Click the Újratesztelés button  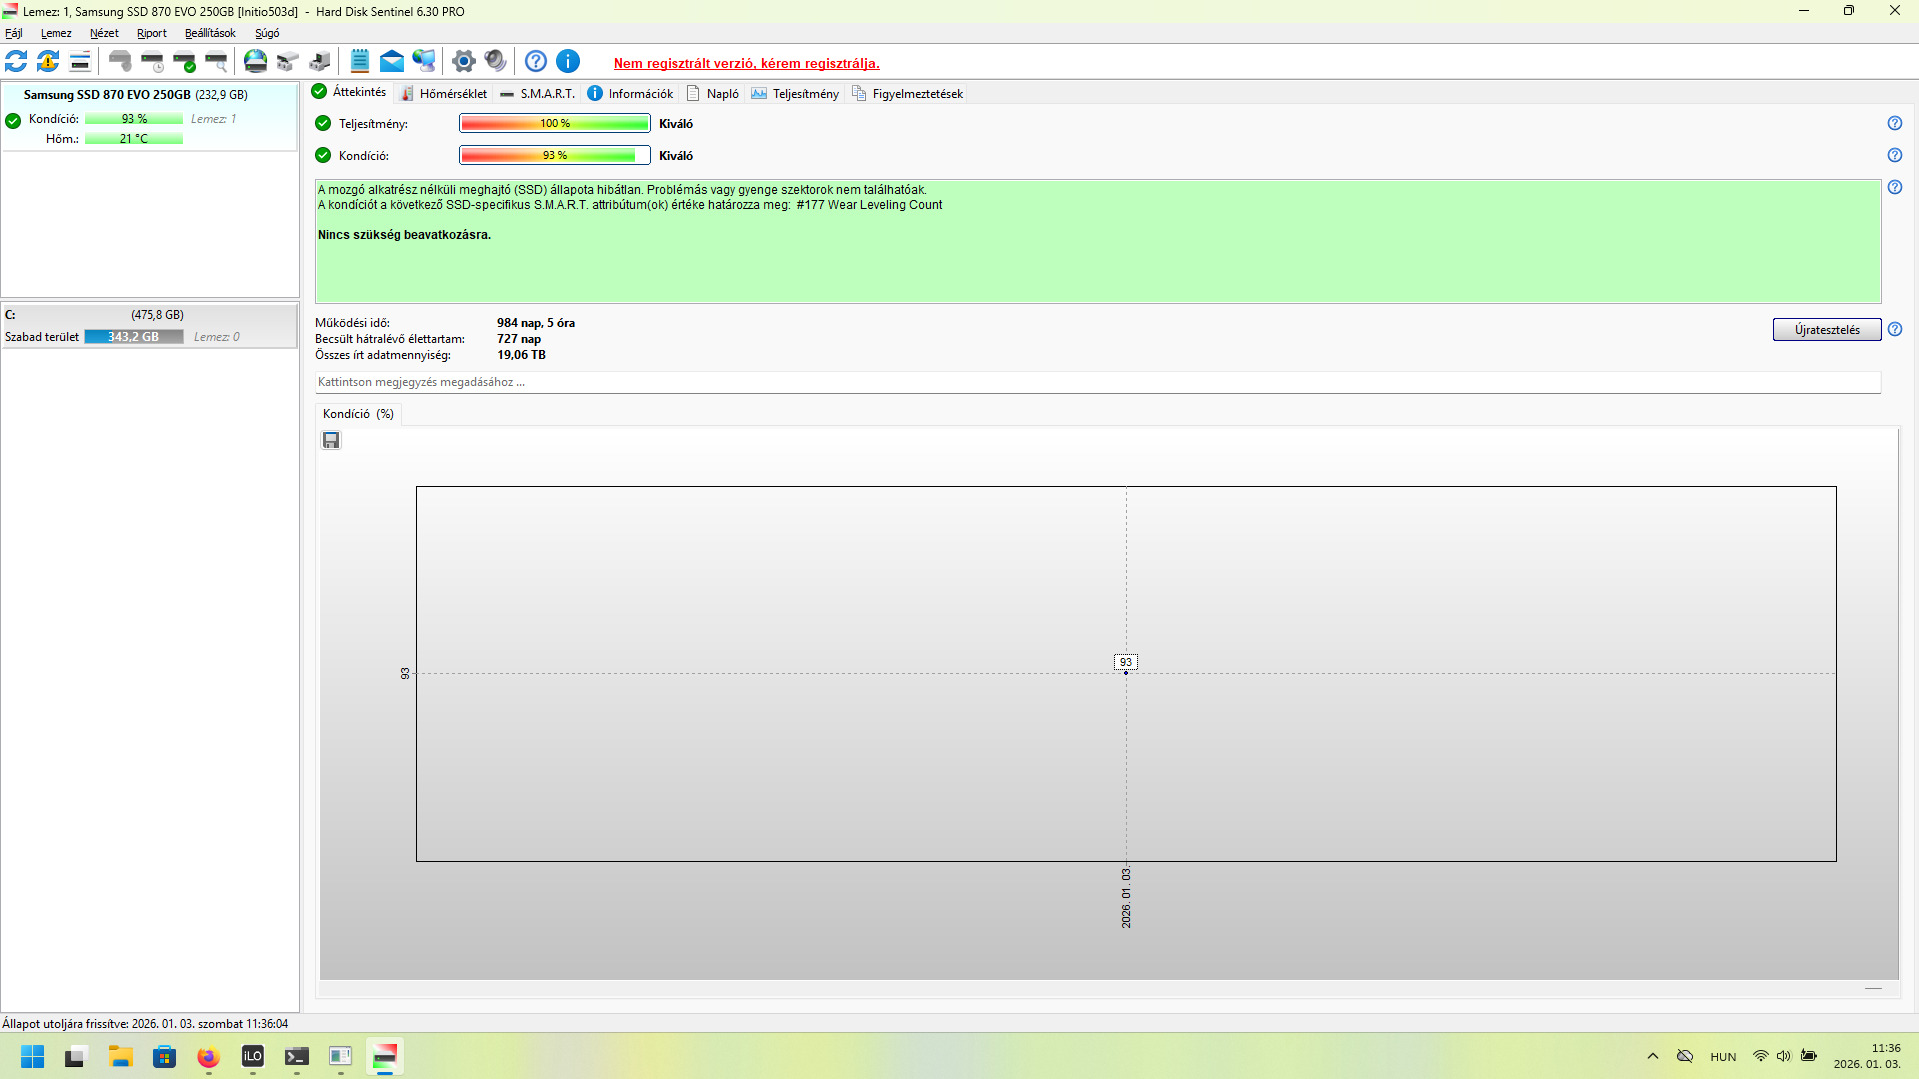(x=1827, y=330)
